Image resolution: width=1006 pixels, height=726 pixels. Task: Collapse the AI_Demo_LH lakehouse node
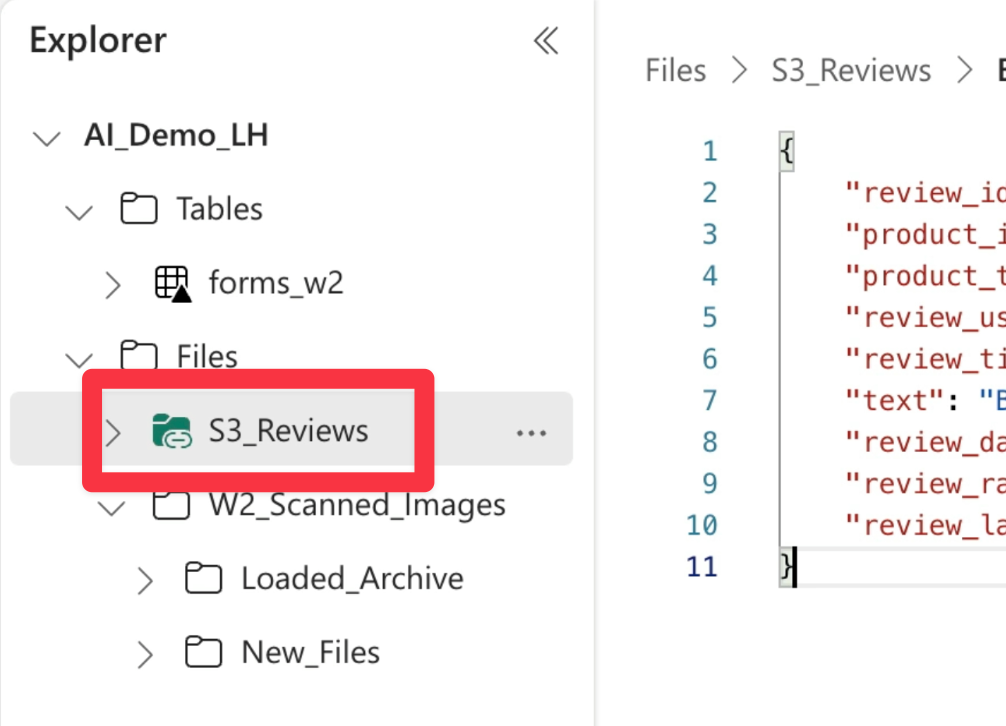point(46,137)
